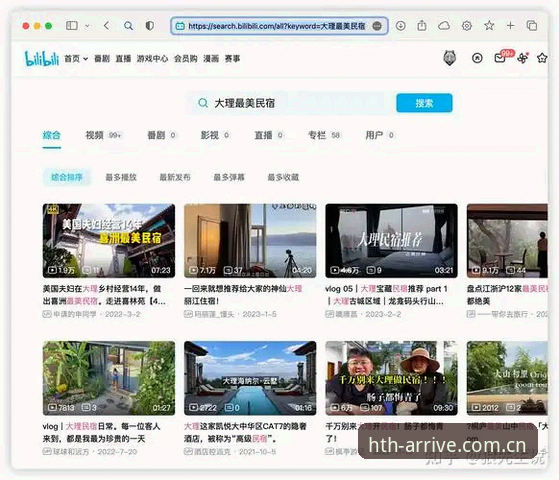Open the browser settings gear icon

pos(467,26)
